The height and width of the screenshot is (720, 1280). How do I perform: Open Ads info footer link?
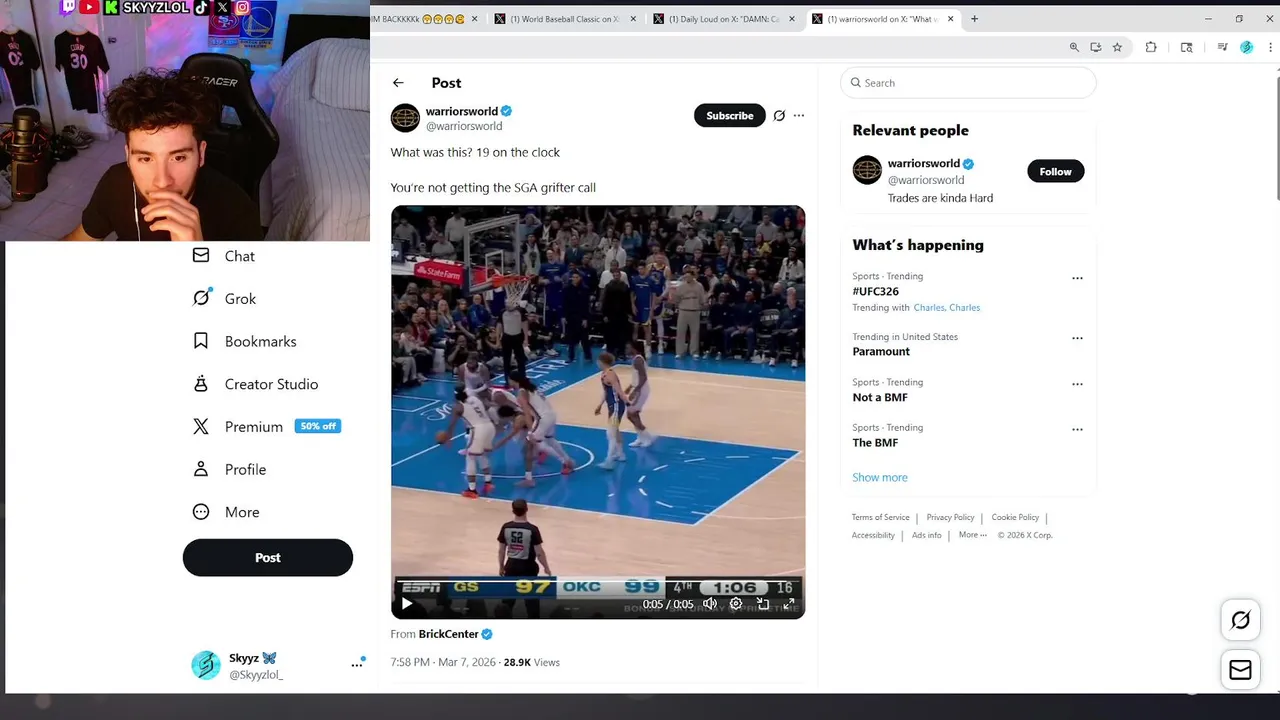pyautogui.click(x=927, y=535)
